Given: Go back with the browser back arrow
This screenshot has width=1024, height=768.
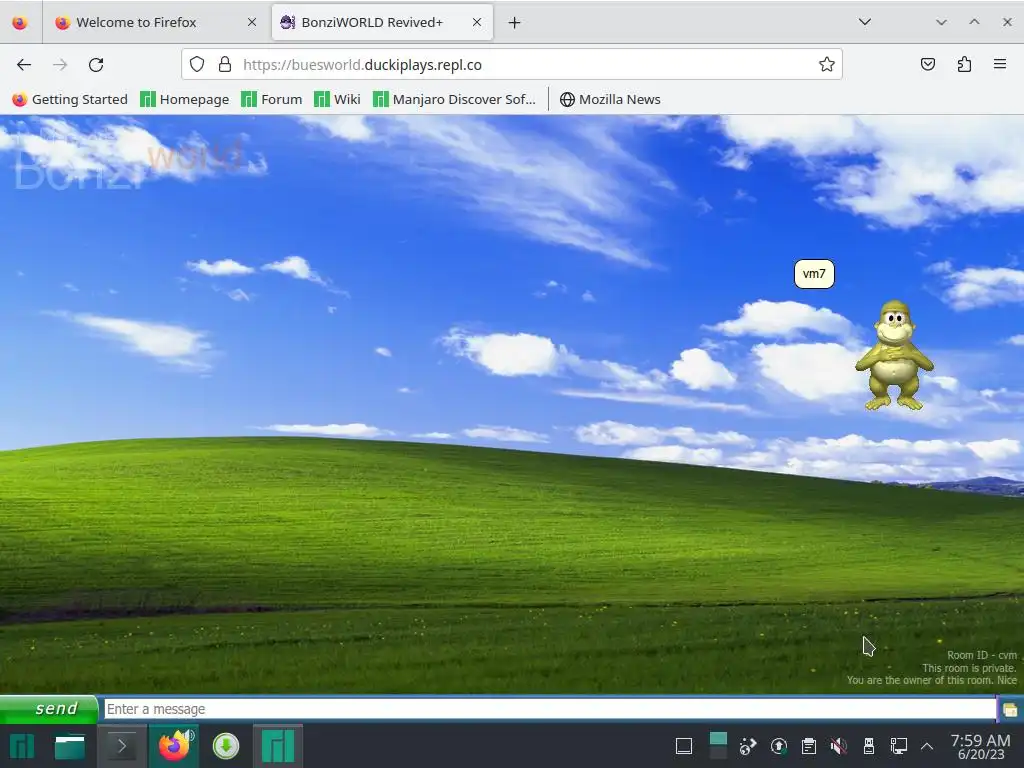Looking at the screenshot, I should [24, 65].
